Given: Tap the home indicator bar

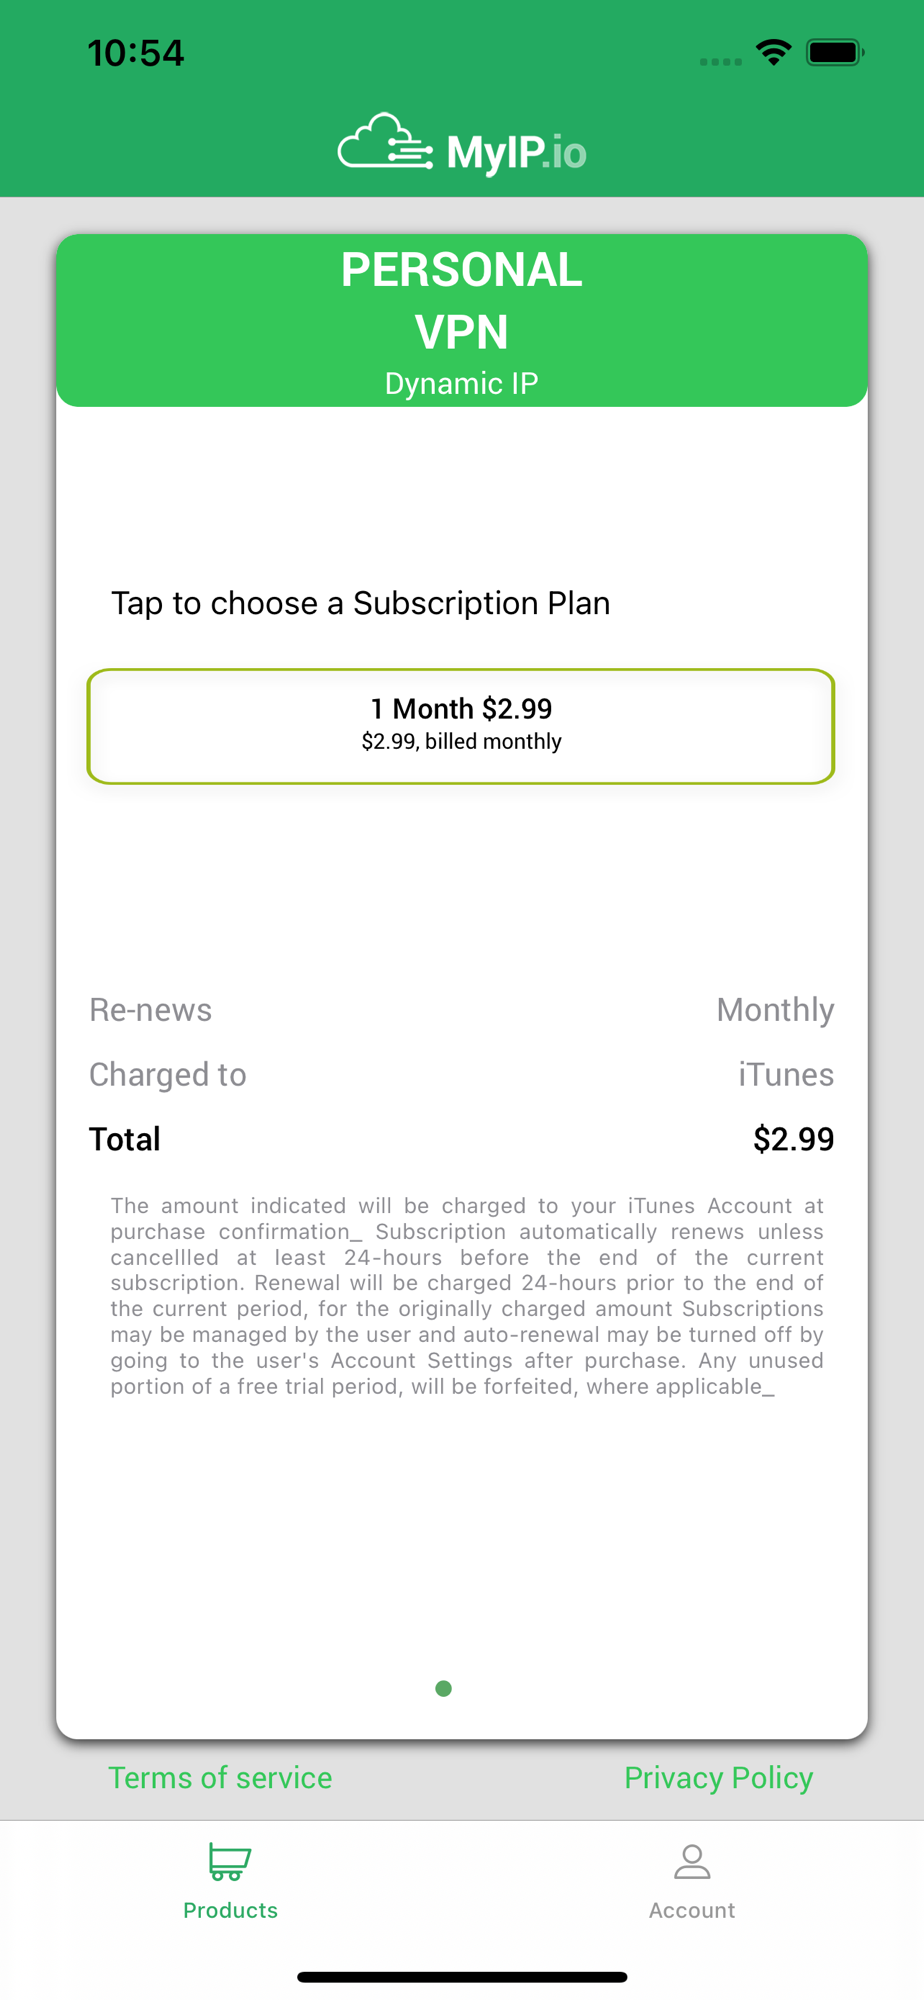Looking at the screenshot, I should pyautogui.click(x=462, y=1977).
